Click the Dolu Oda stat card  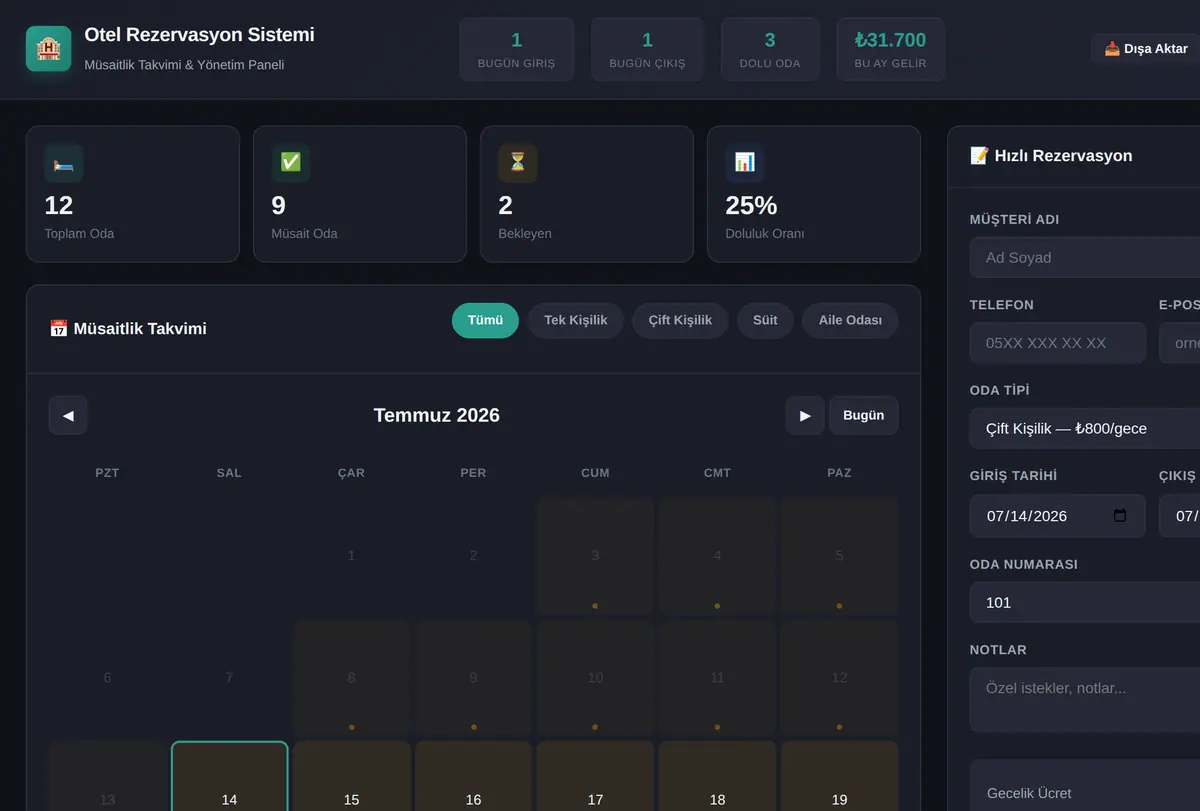point(770,49)
